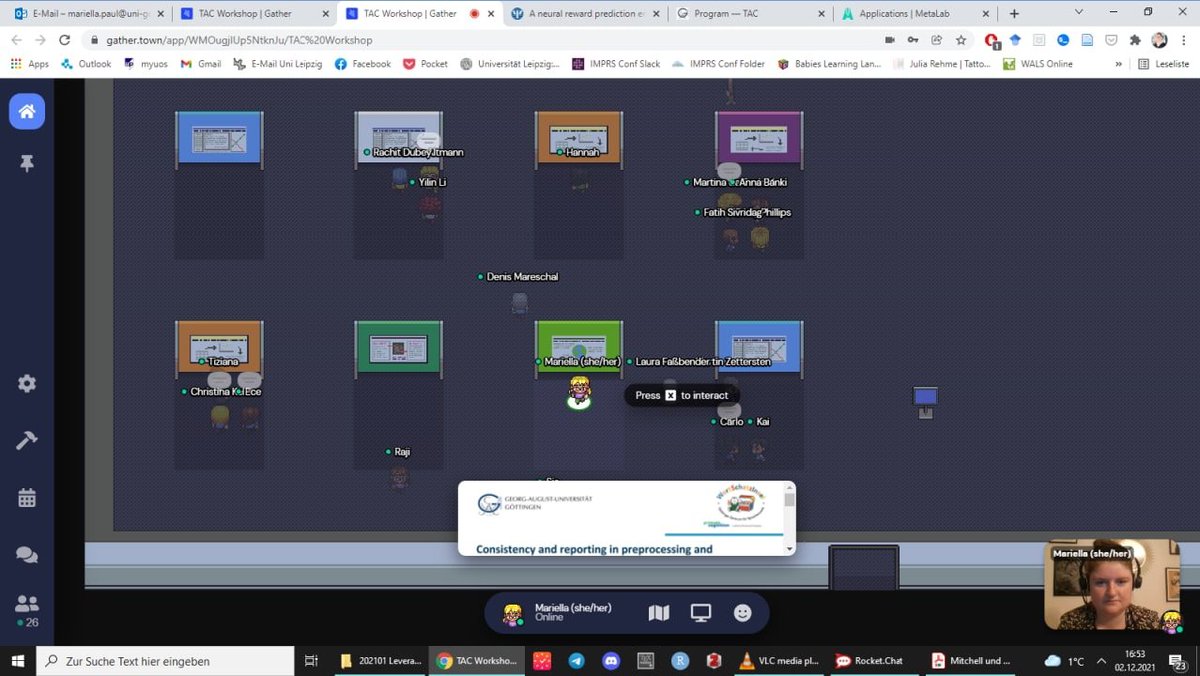Viewport: 1200px width, 676px height.
Task: Open build hammer tool in Gather
Action: pyautogui.click(x=27, y=441)
